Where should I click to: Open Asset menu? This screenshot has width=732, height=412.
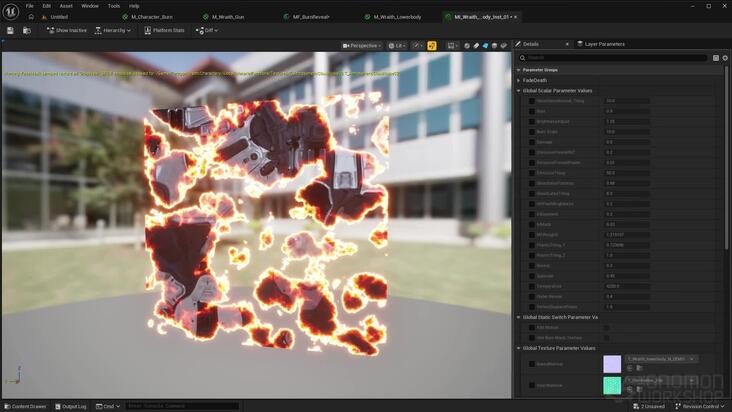tap(66, 6)
